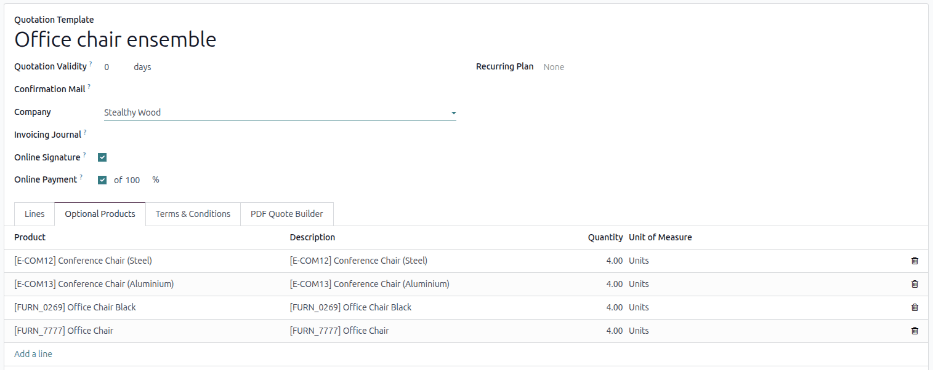Open the Company dropdown arrow
The width and height of the screenshot is (933, 370).
point(453,112)
